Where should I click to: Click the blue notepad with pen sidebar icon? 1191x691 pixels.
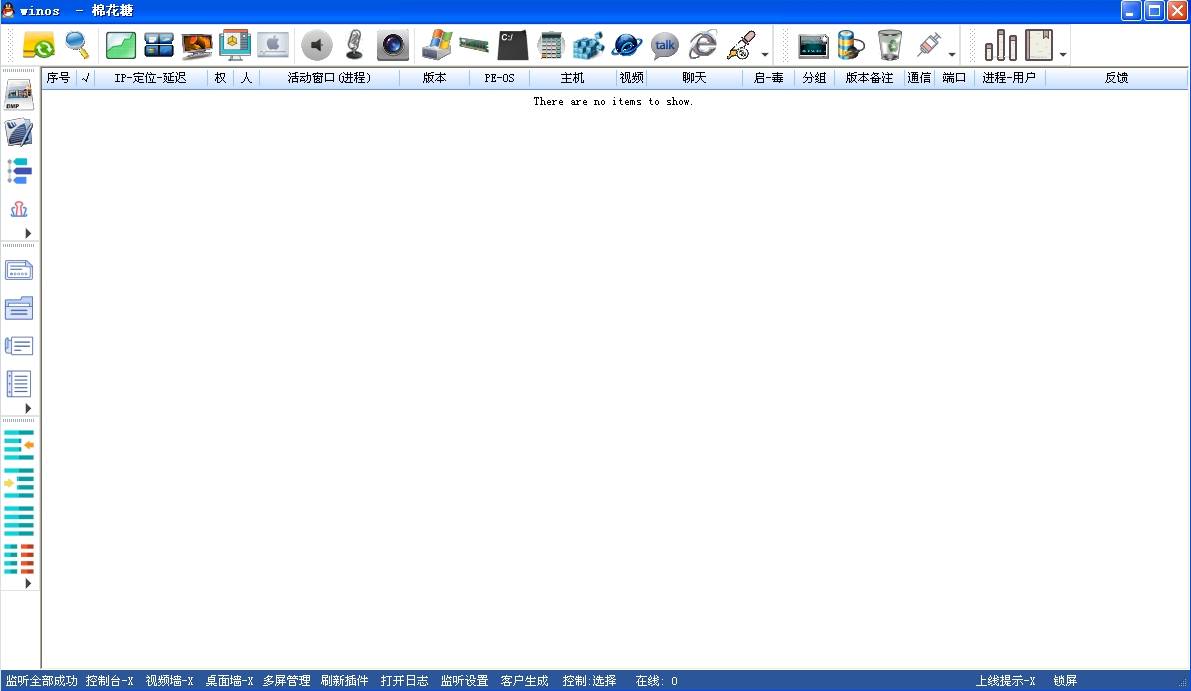point(19,134)
